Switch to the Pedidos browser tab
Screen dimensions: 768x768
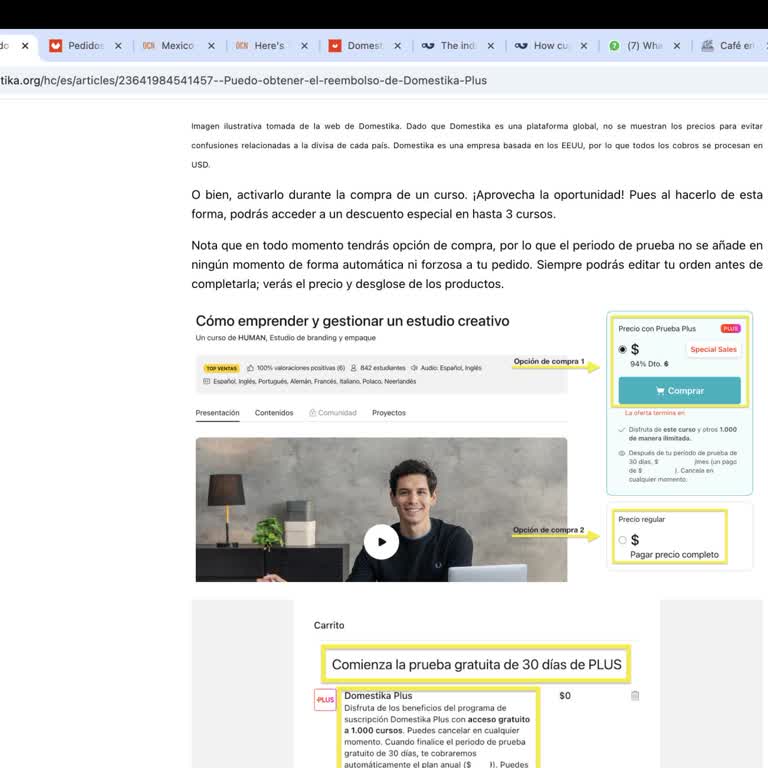tap(86, 46)
